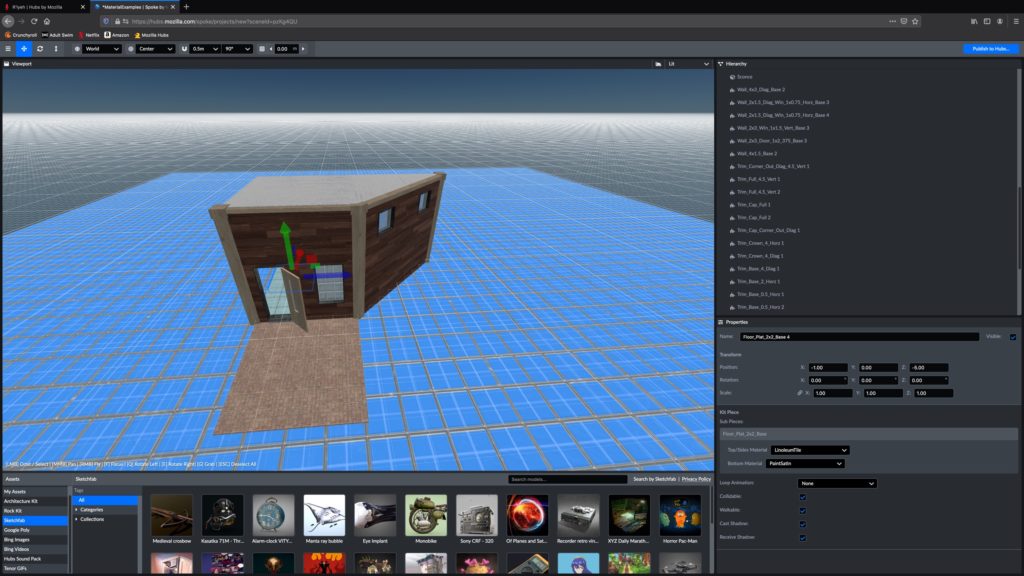Open Mozilla Hubs bookmark

(x=152, y=35)
